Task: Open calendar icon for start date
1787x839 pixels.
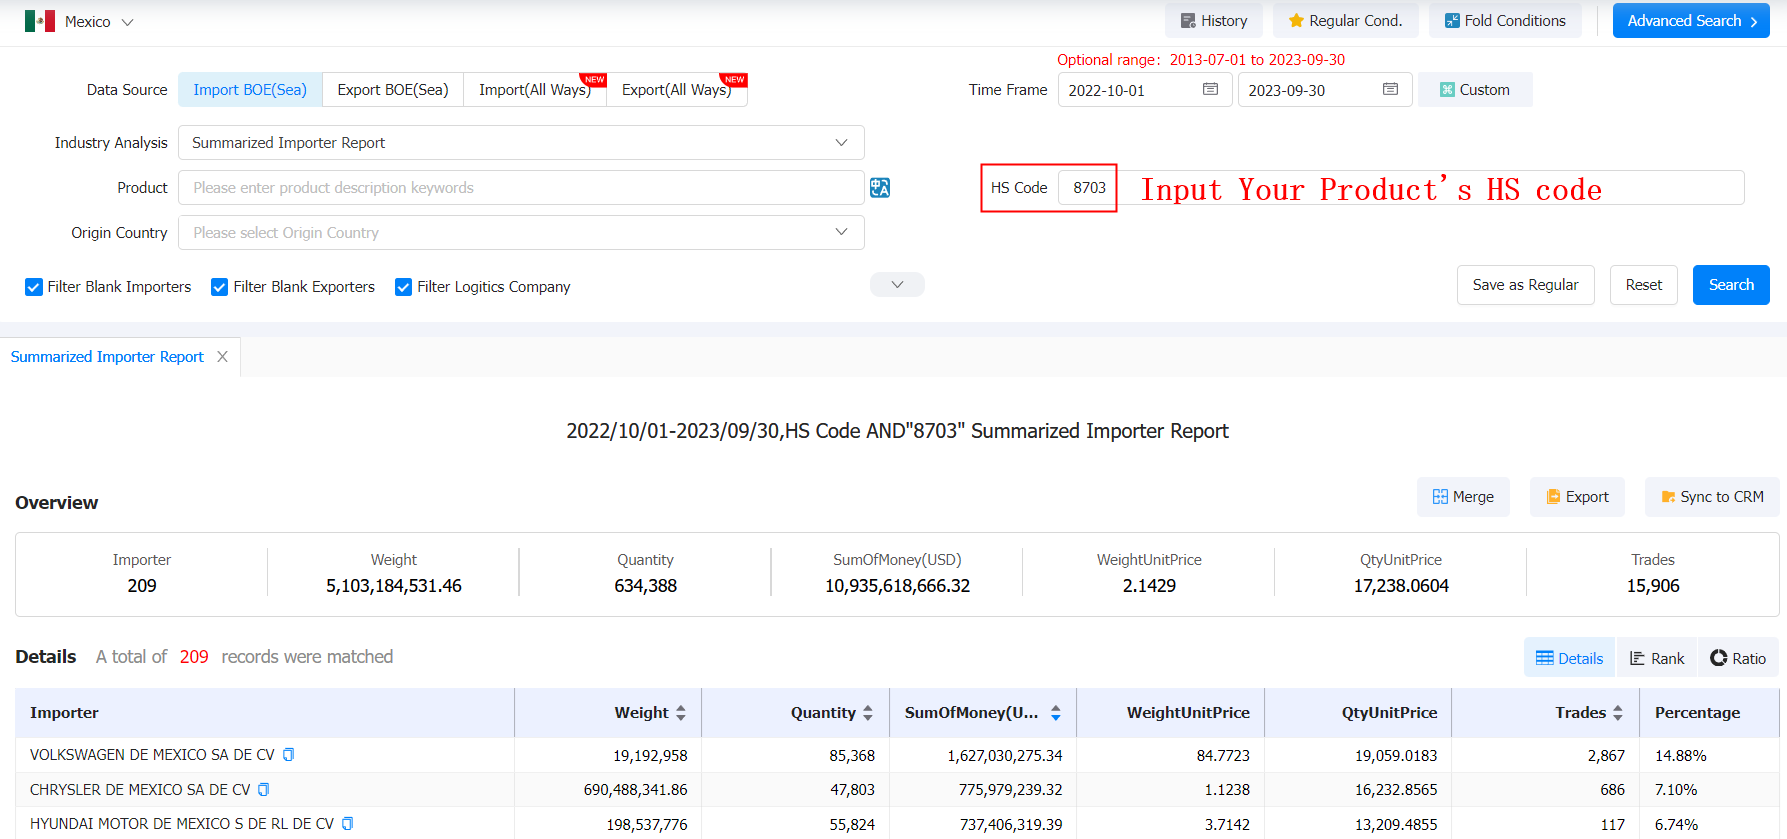Action: pyautogui.click(x=1210, y=90)
